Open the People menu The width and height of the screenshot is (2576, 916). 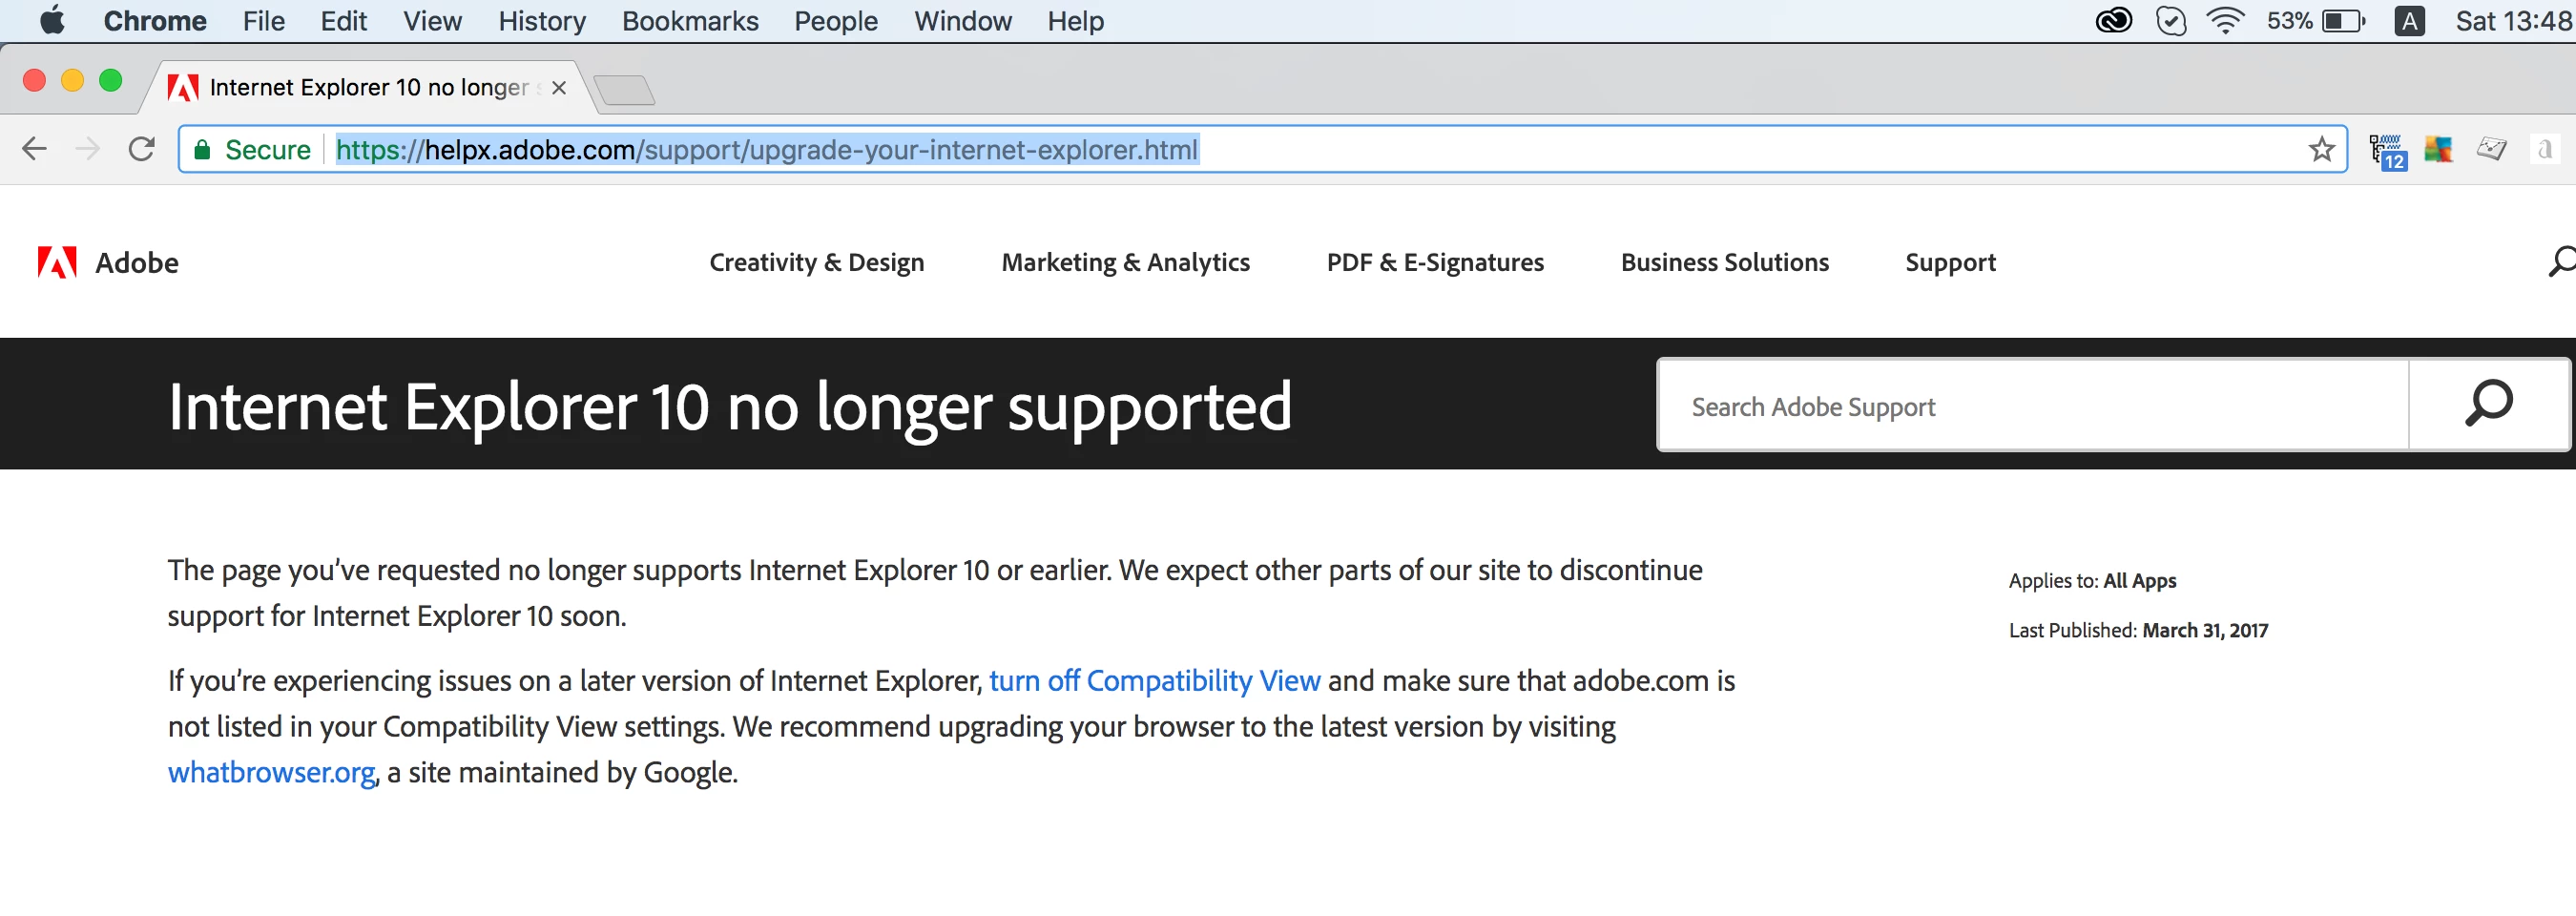[836, 21]
